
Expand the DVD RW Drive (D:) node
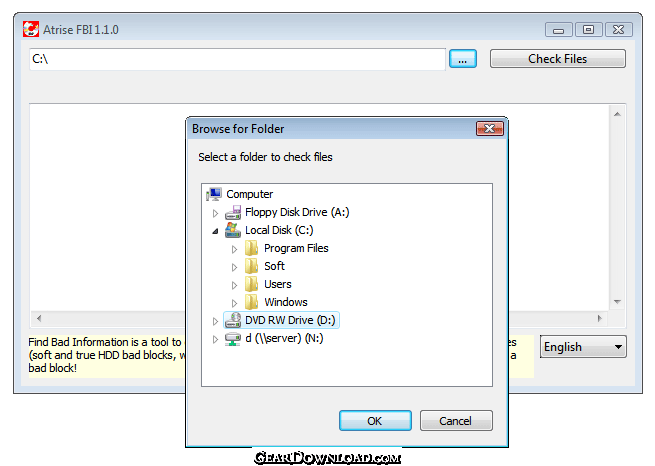pos(215,321)
